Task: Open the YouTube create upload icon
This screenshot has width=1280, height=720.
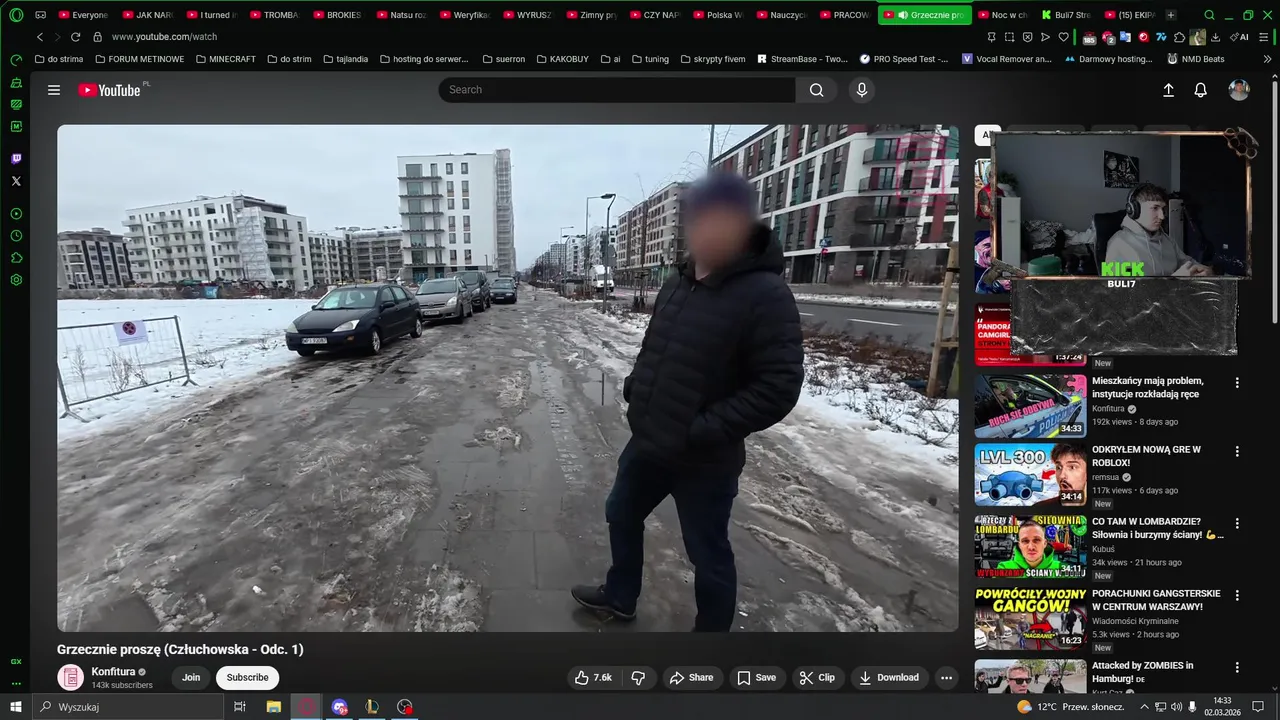Action: click(1168, 90)
